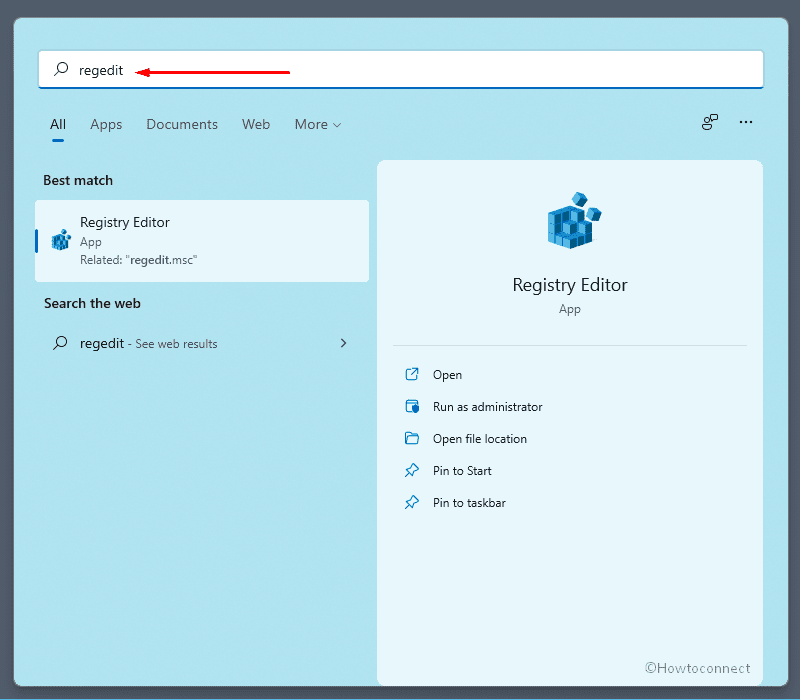Screen dimensions: 800x700
Task: Choose Pin to Start
Action: point(462,471)
